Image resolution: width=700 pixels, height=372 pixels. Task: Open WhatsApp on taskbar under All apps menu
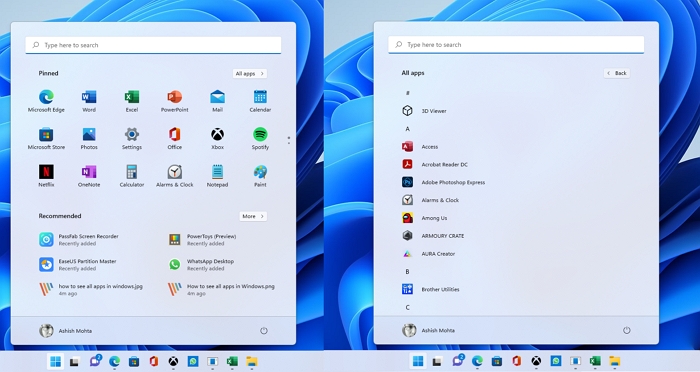click(x=556, y=361)
